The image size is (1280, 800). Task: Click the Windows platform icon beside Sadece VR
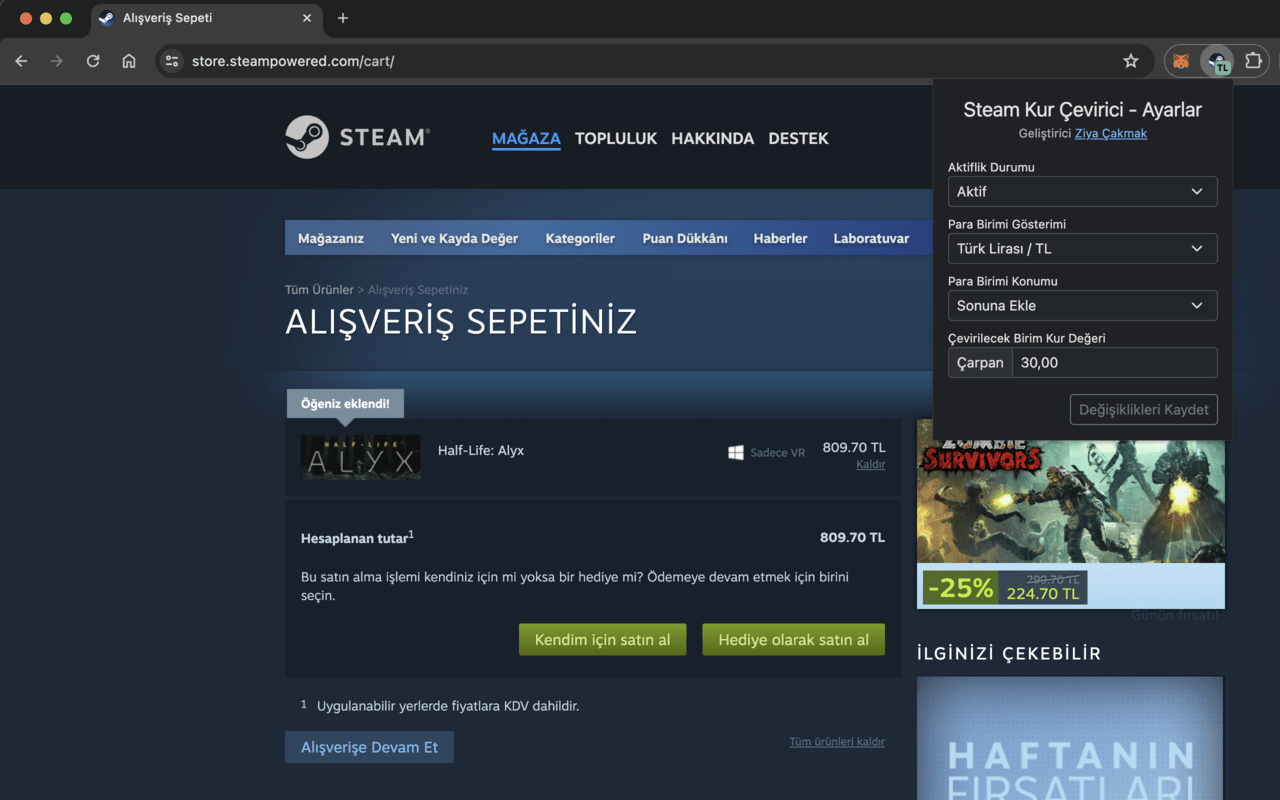(737, 452)
